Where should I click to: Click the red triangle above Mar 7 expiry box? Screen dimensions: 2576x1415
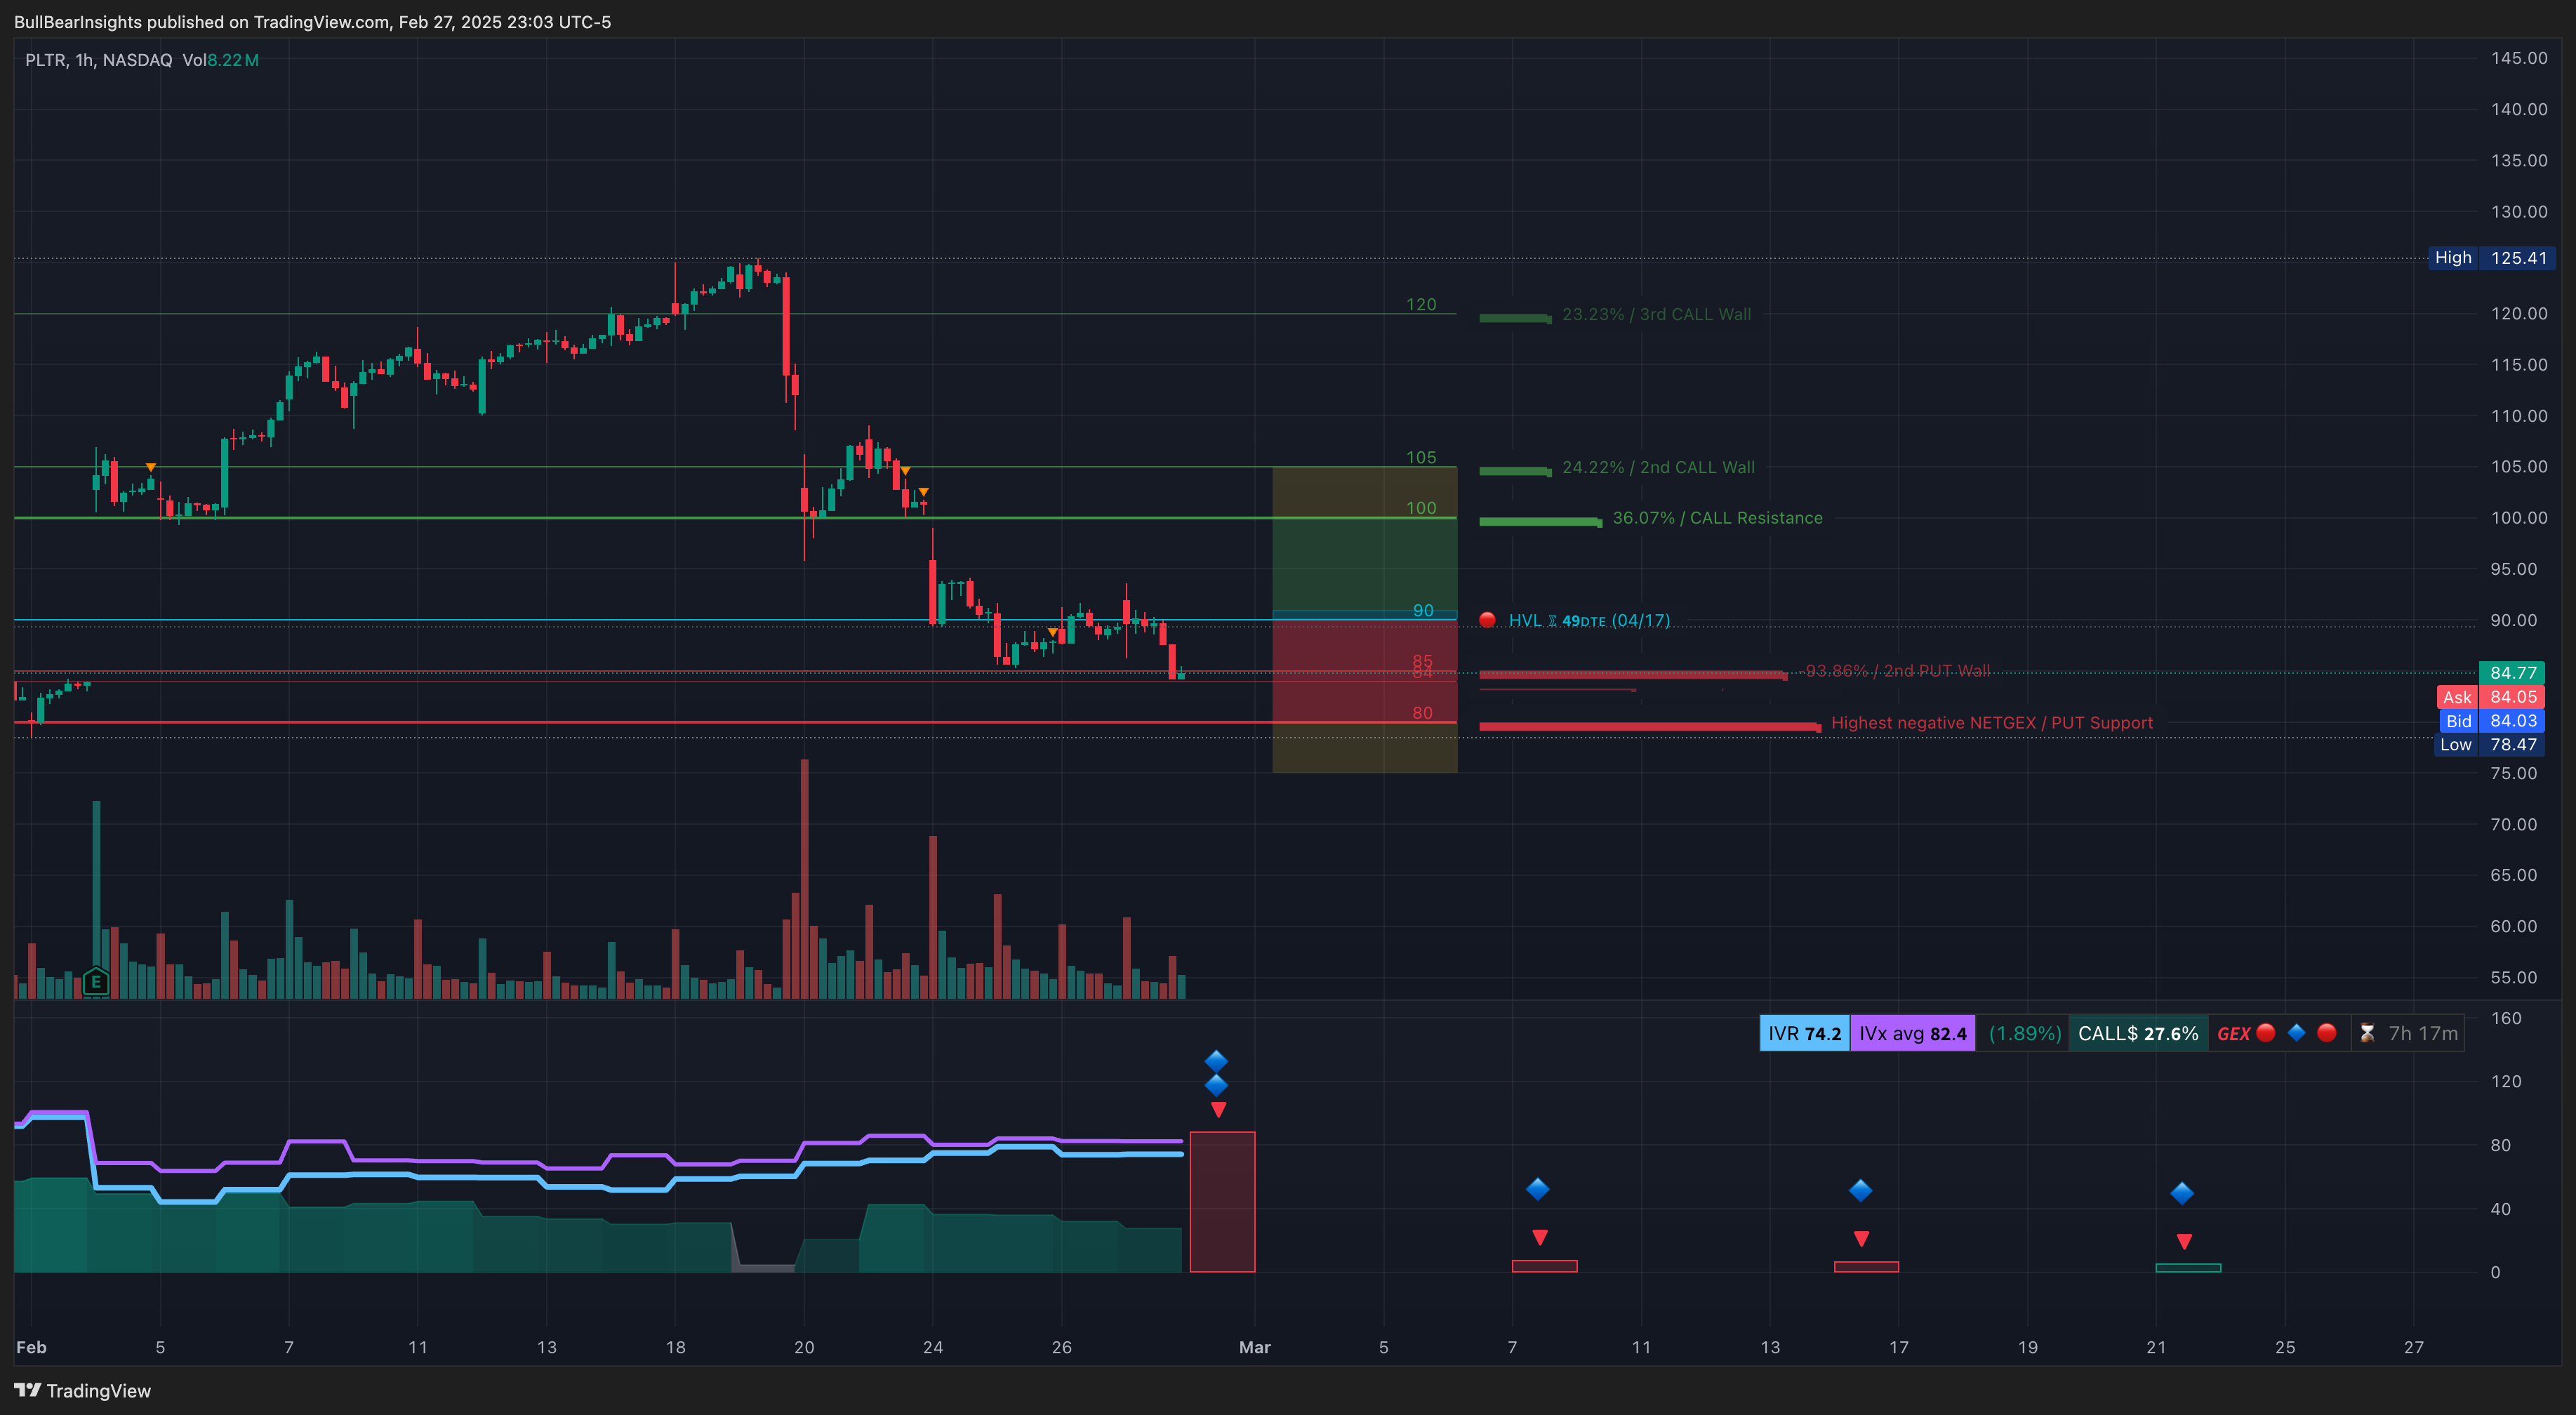pos(1540,1238)
